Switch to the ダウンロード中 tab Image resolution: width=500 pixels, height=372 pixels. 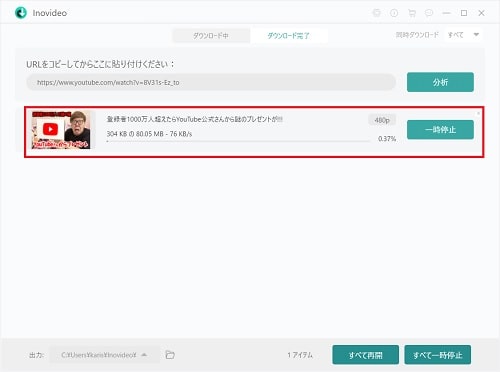coord(211,35)
